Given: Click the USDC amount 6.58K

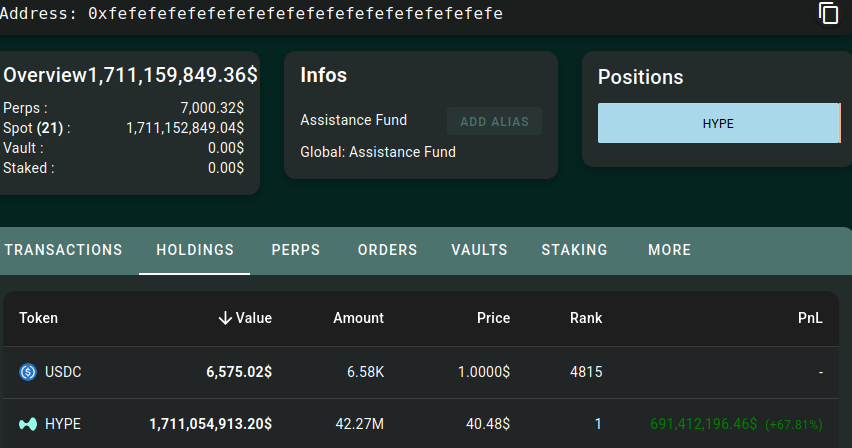Looking at the screenshot, I should [366, 372].
